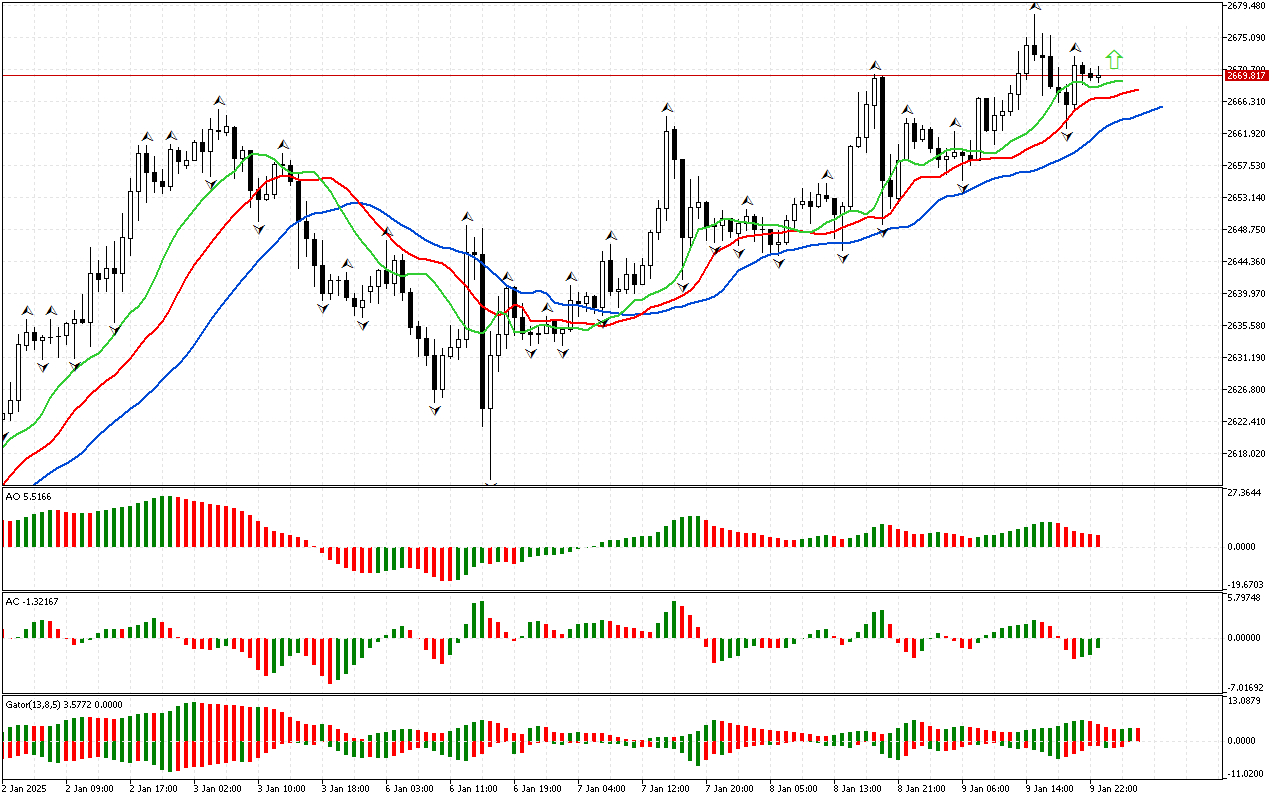1280x800 pixels.
Task: Click price level 2635.580 on the scale
Action: 1245,326
